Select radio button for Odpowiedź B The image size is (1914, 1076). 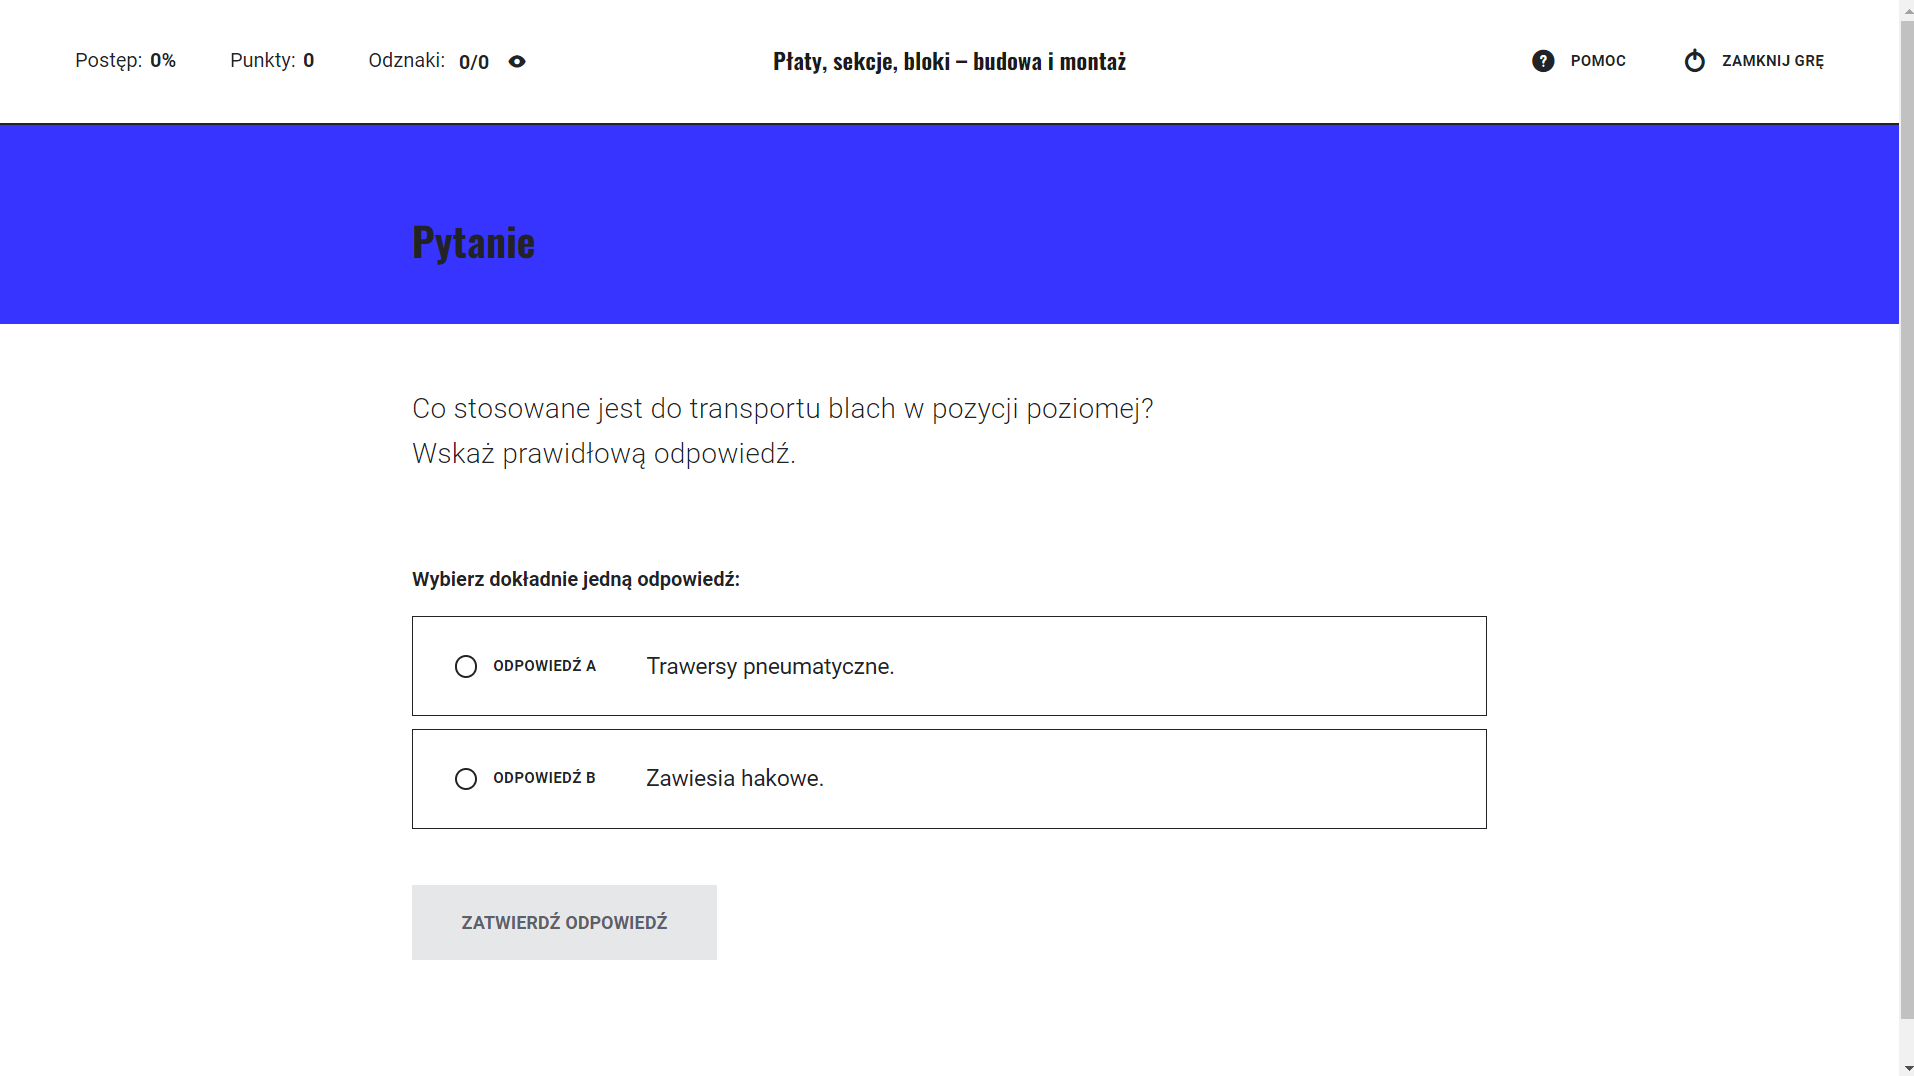[465, 778]
